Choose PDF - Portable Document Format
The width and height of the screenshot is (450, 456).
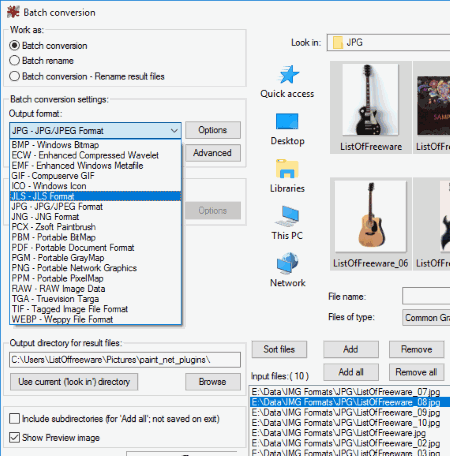(x=95, y=248)
